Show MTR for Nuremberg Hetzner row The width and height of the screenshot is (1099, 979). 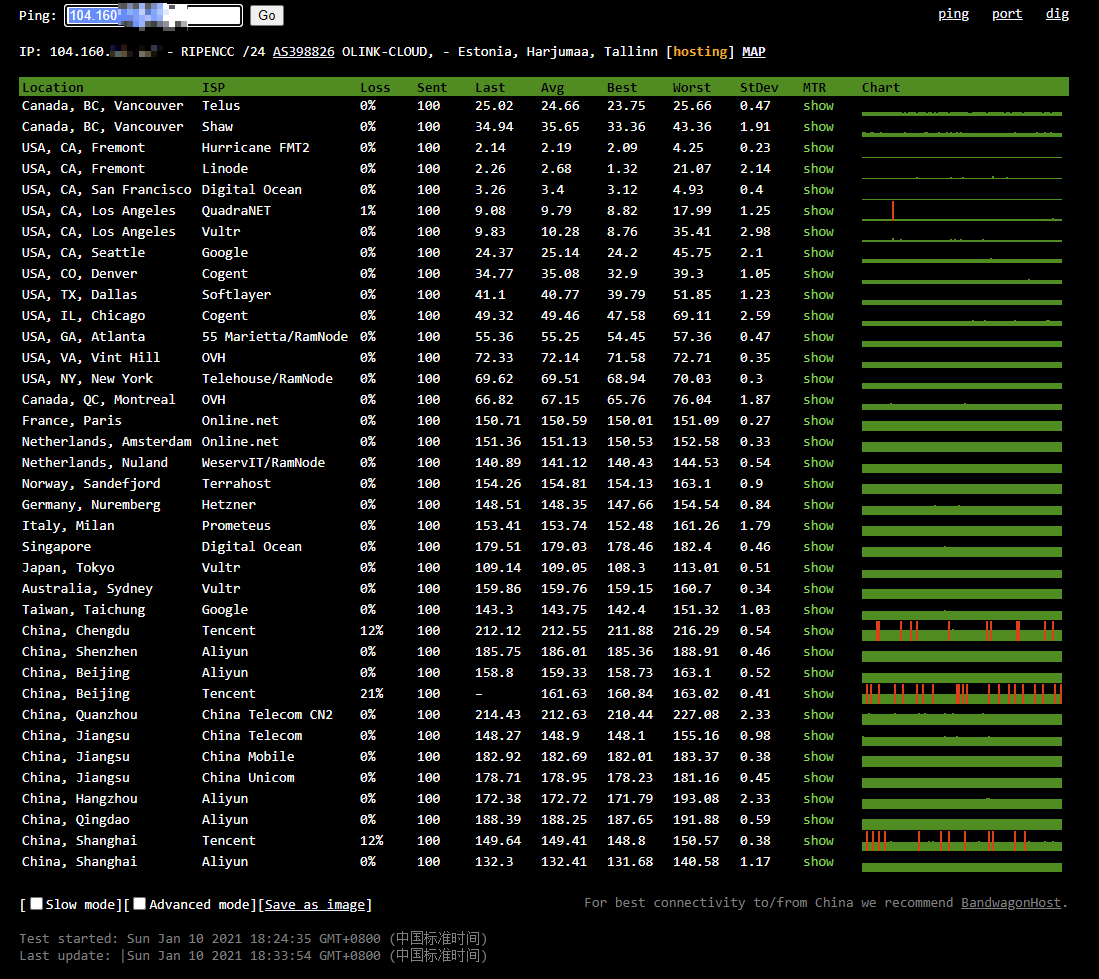coord(818,505)
